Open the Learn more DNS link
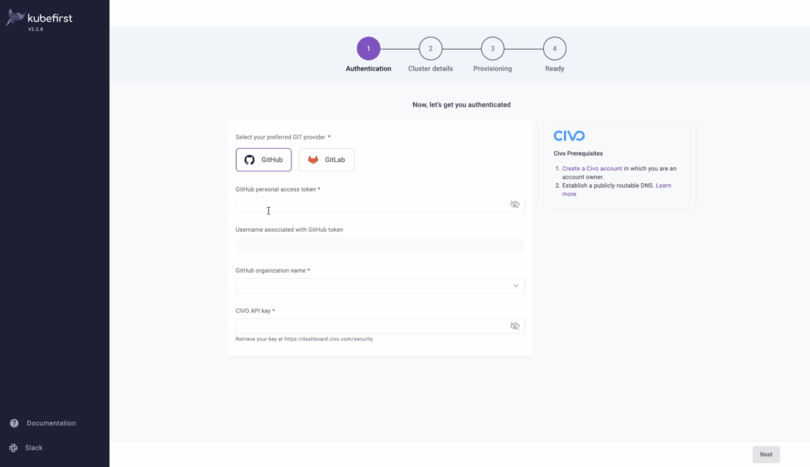This screenshot has height=467, width=810. [x=617, y=190]
